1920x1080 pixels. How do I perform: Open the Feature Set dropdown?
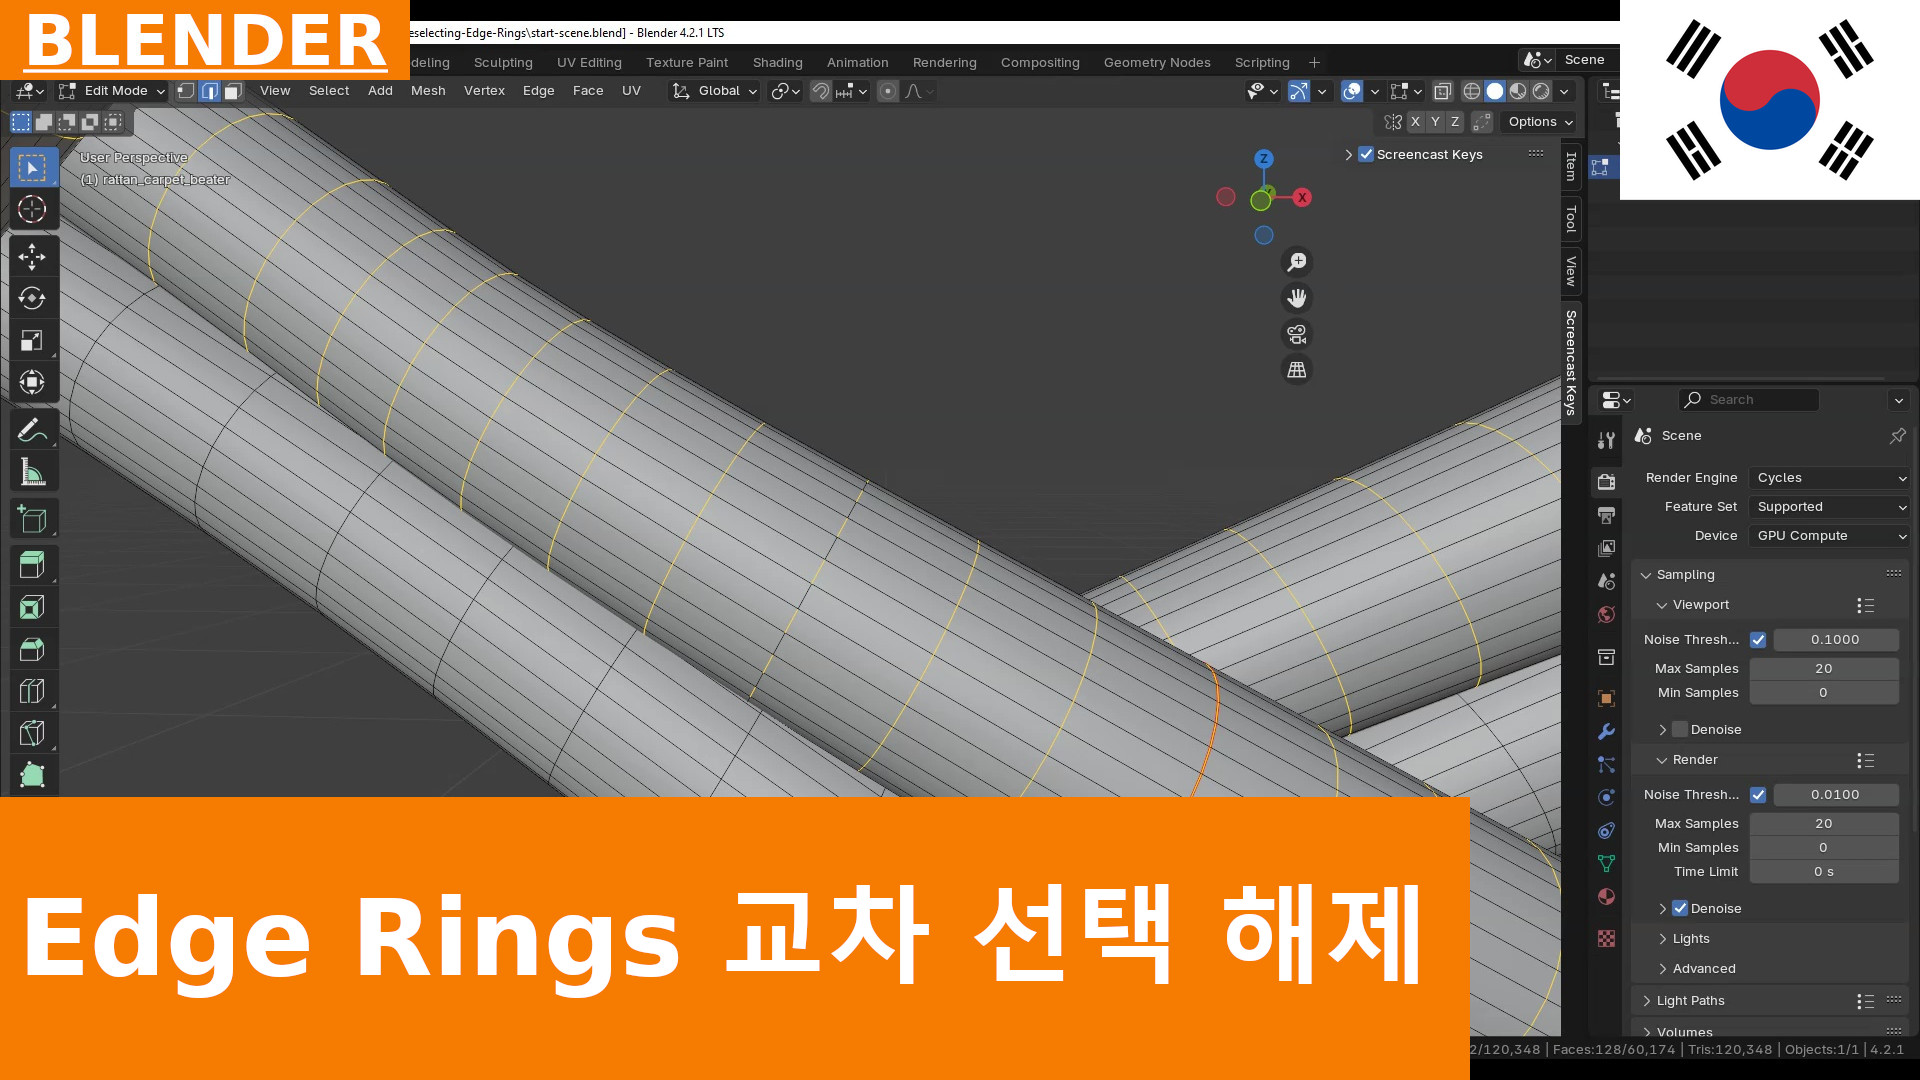point(1830,507)
